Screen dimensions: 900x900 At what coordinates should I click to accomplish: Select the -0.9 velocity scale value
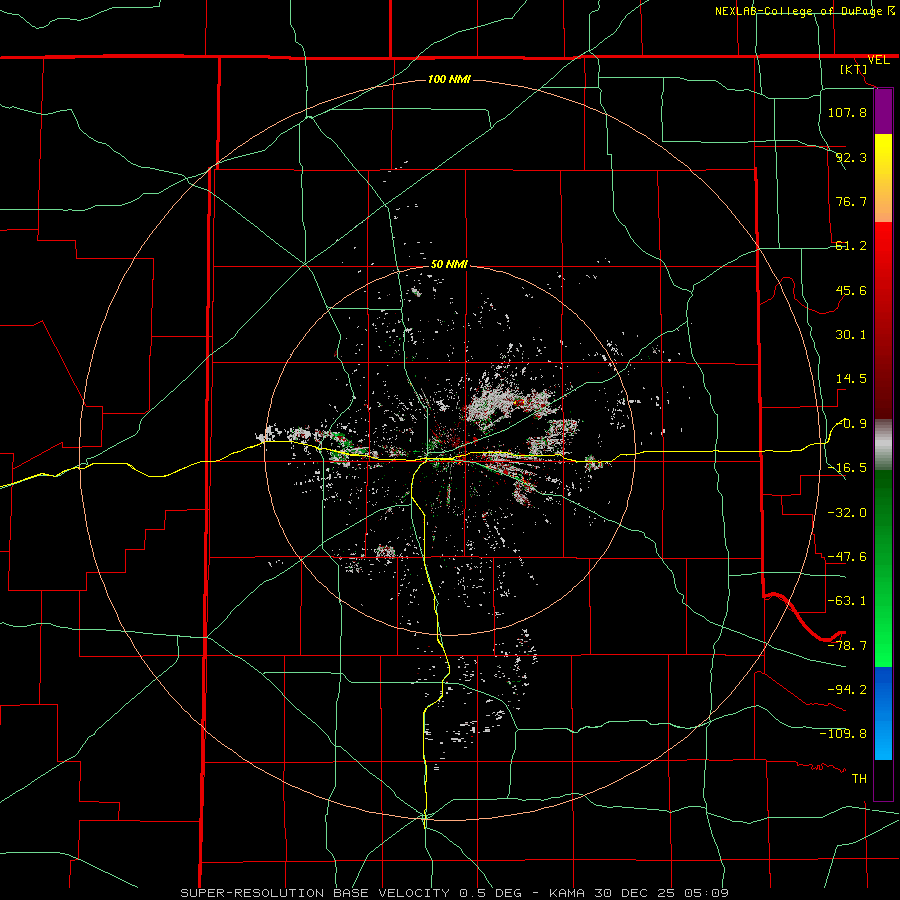pos(851,424)
